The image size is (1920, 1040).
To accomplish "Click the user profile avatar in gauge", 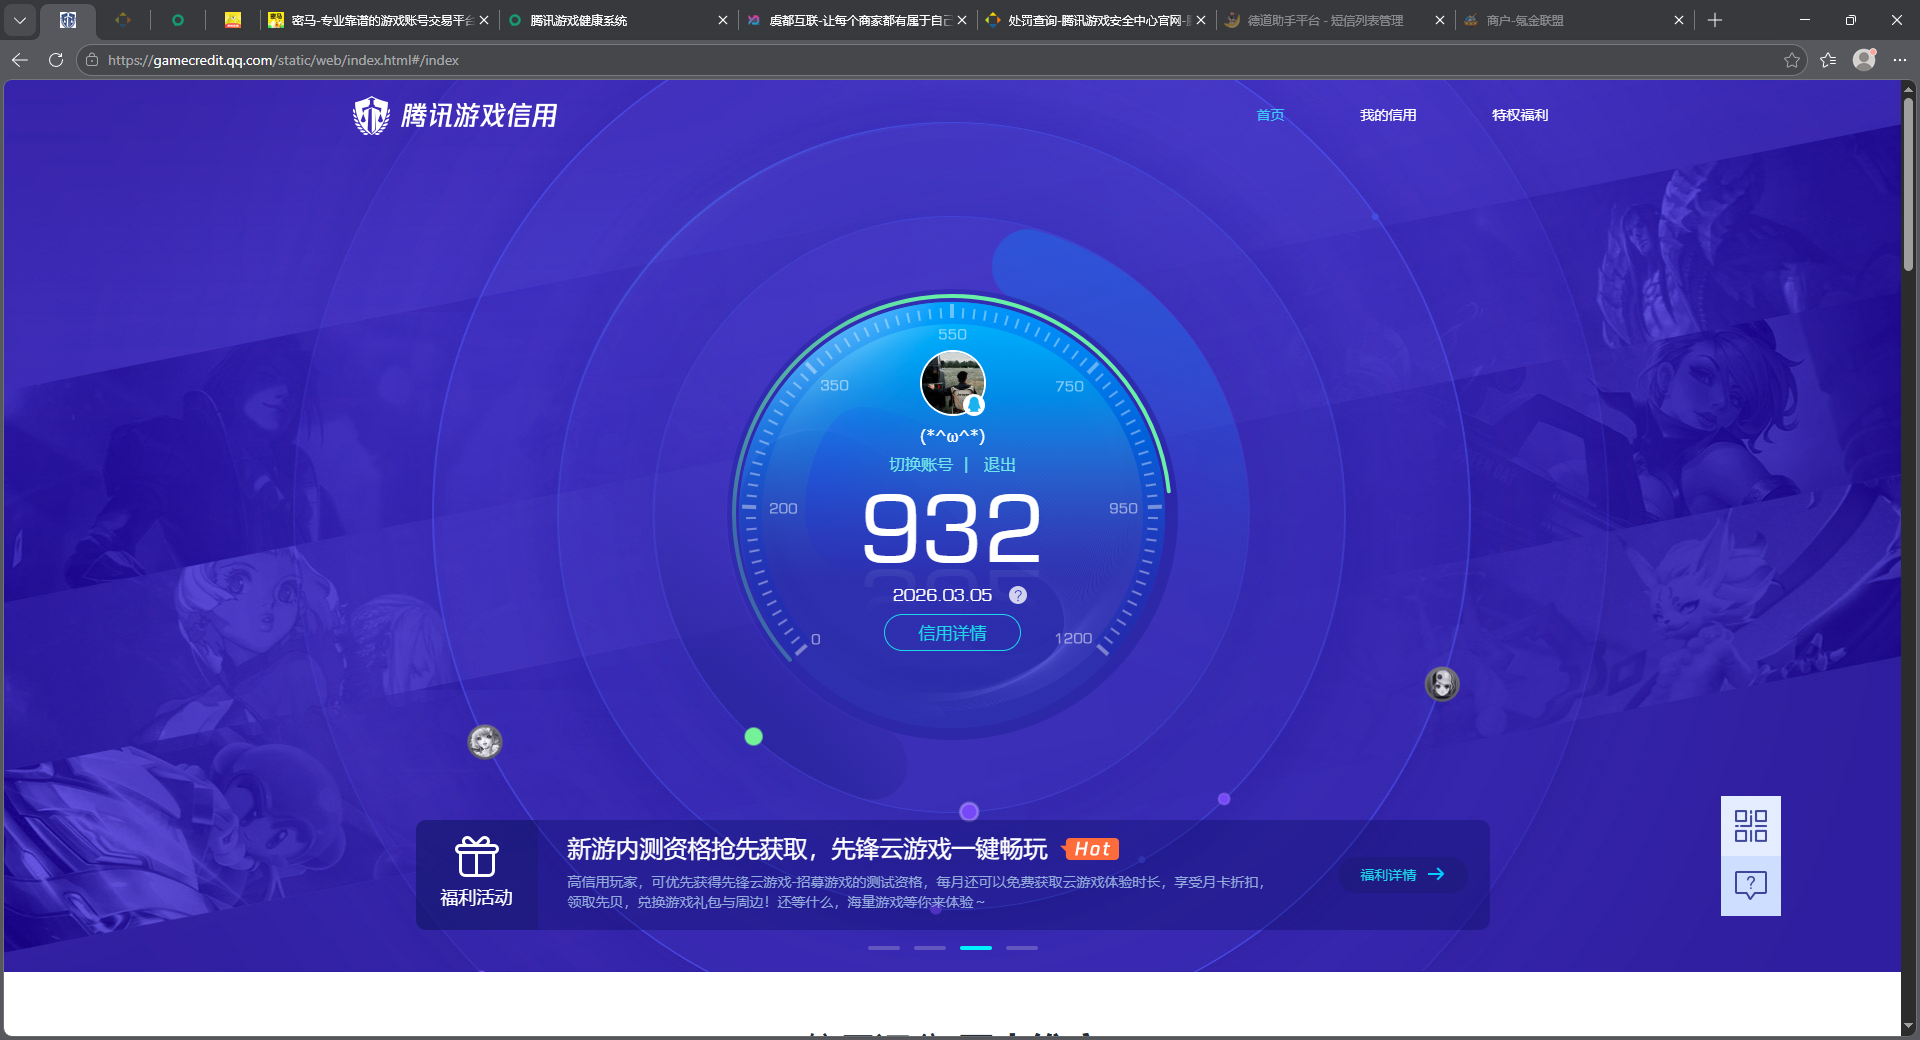I will pos(952,383).
